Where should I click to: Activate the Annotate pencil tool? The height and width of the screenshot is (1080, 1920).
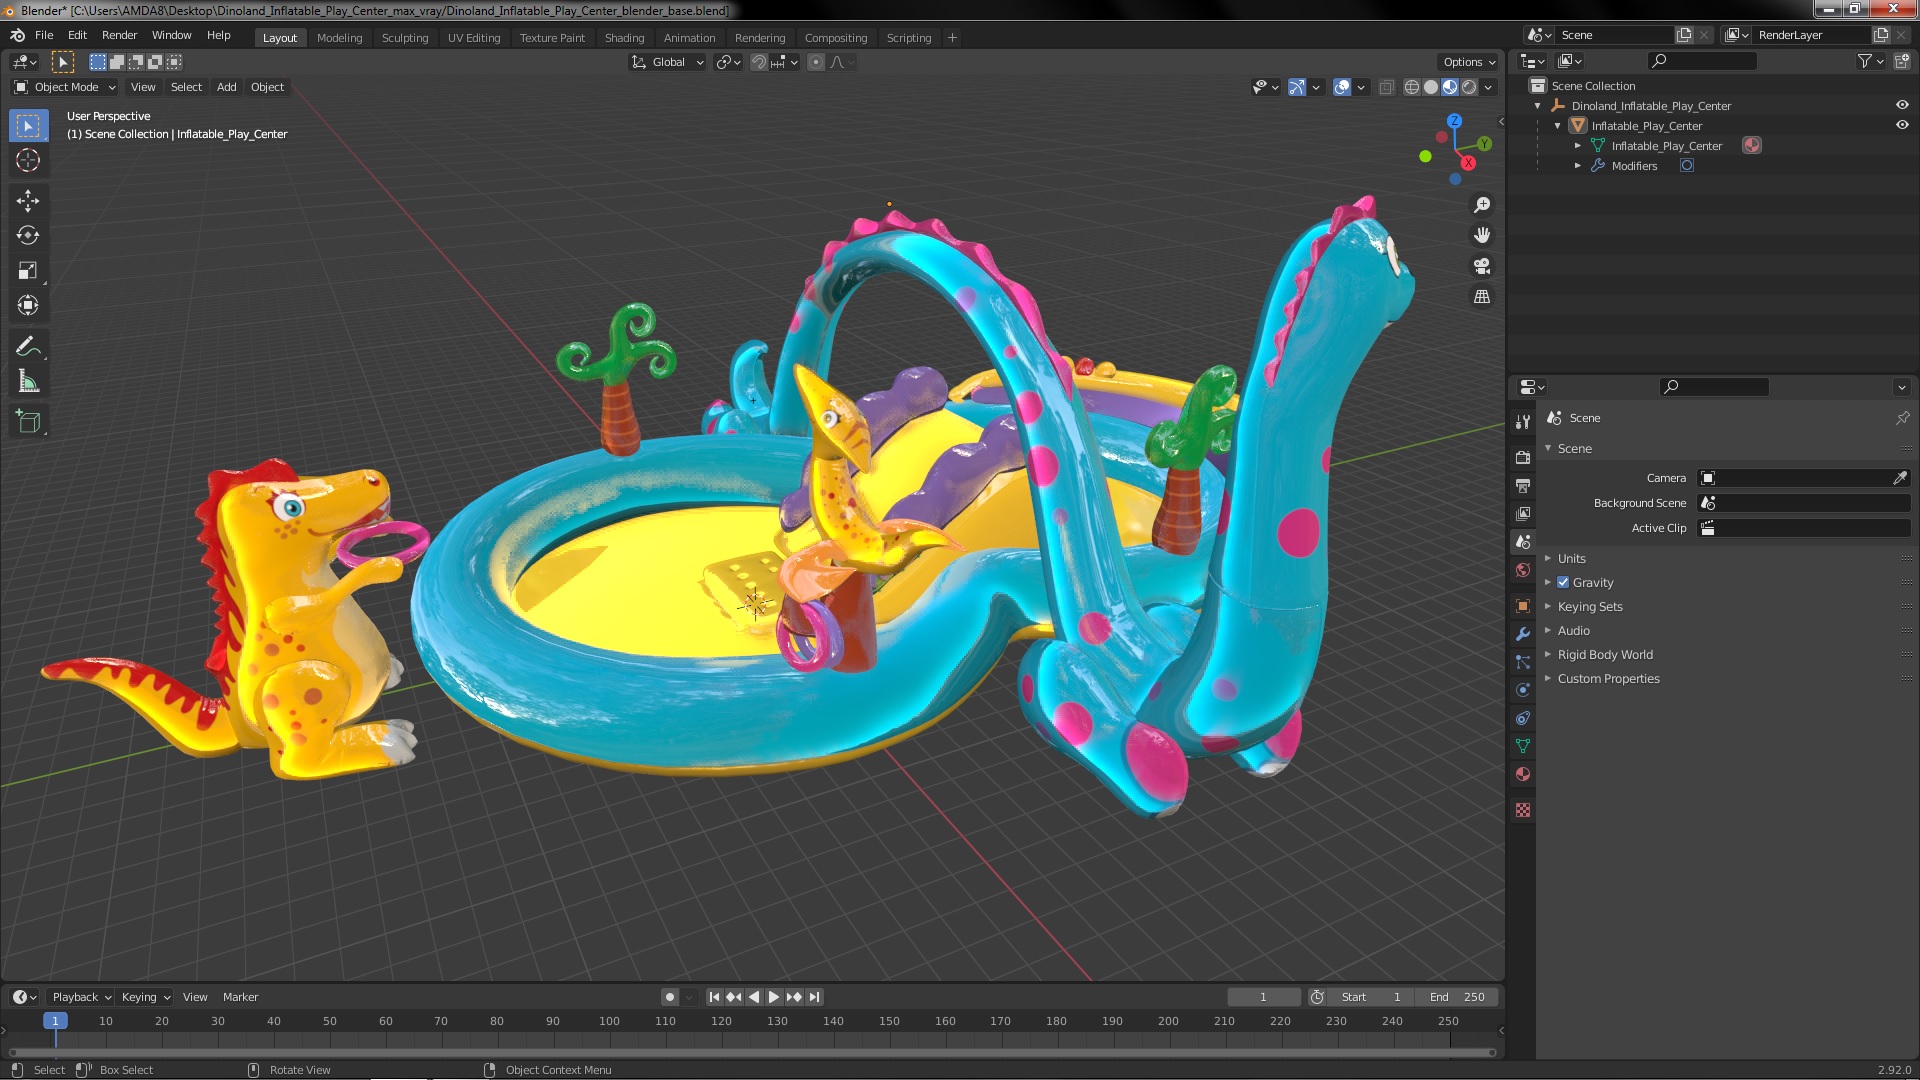[28, 347]
